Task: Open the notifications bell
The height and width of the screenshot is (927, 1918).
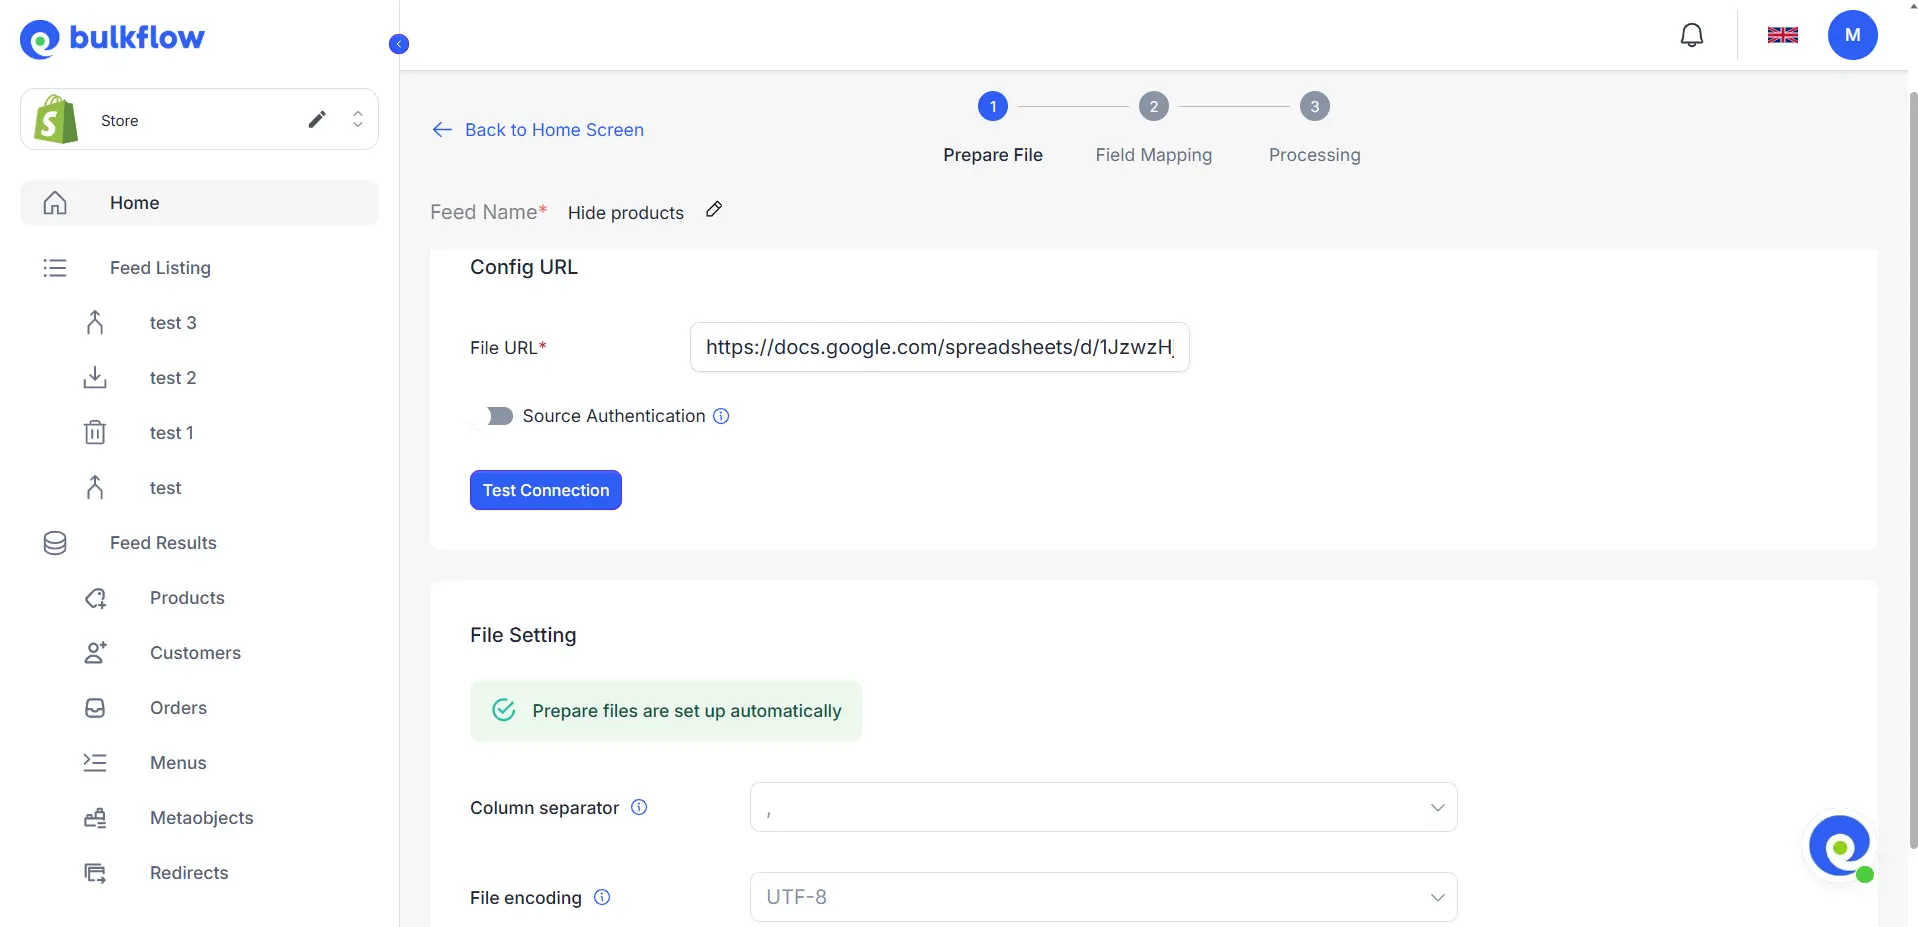Action: pyautogui.click(x=1692, y=34)
